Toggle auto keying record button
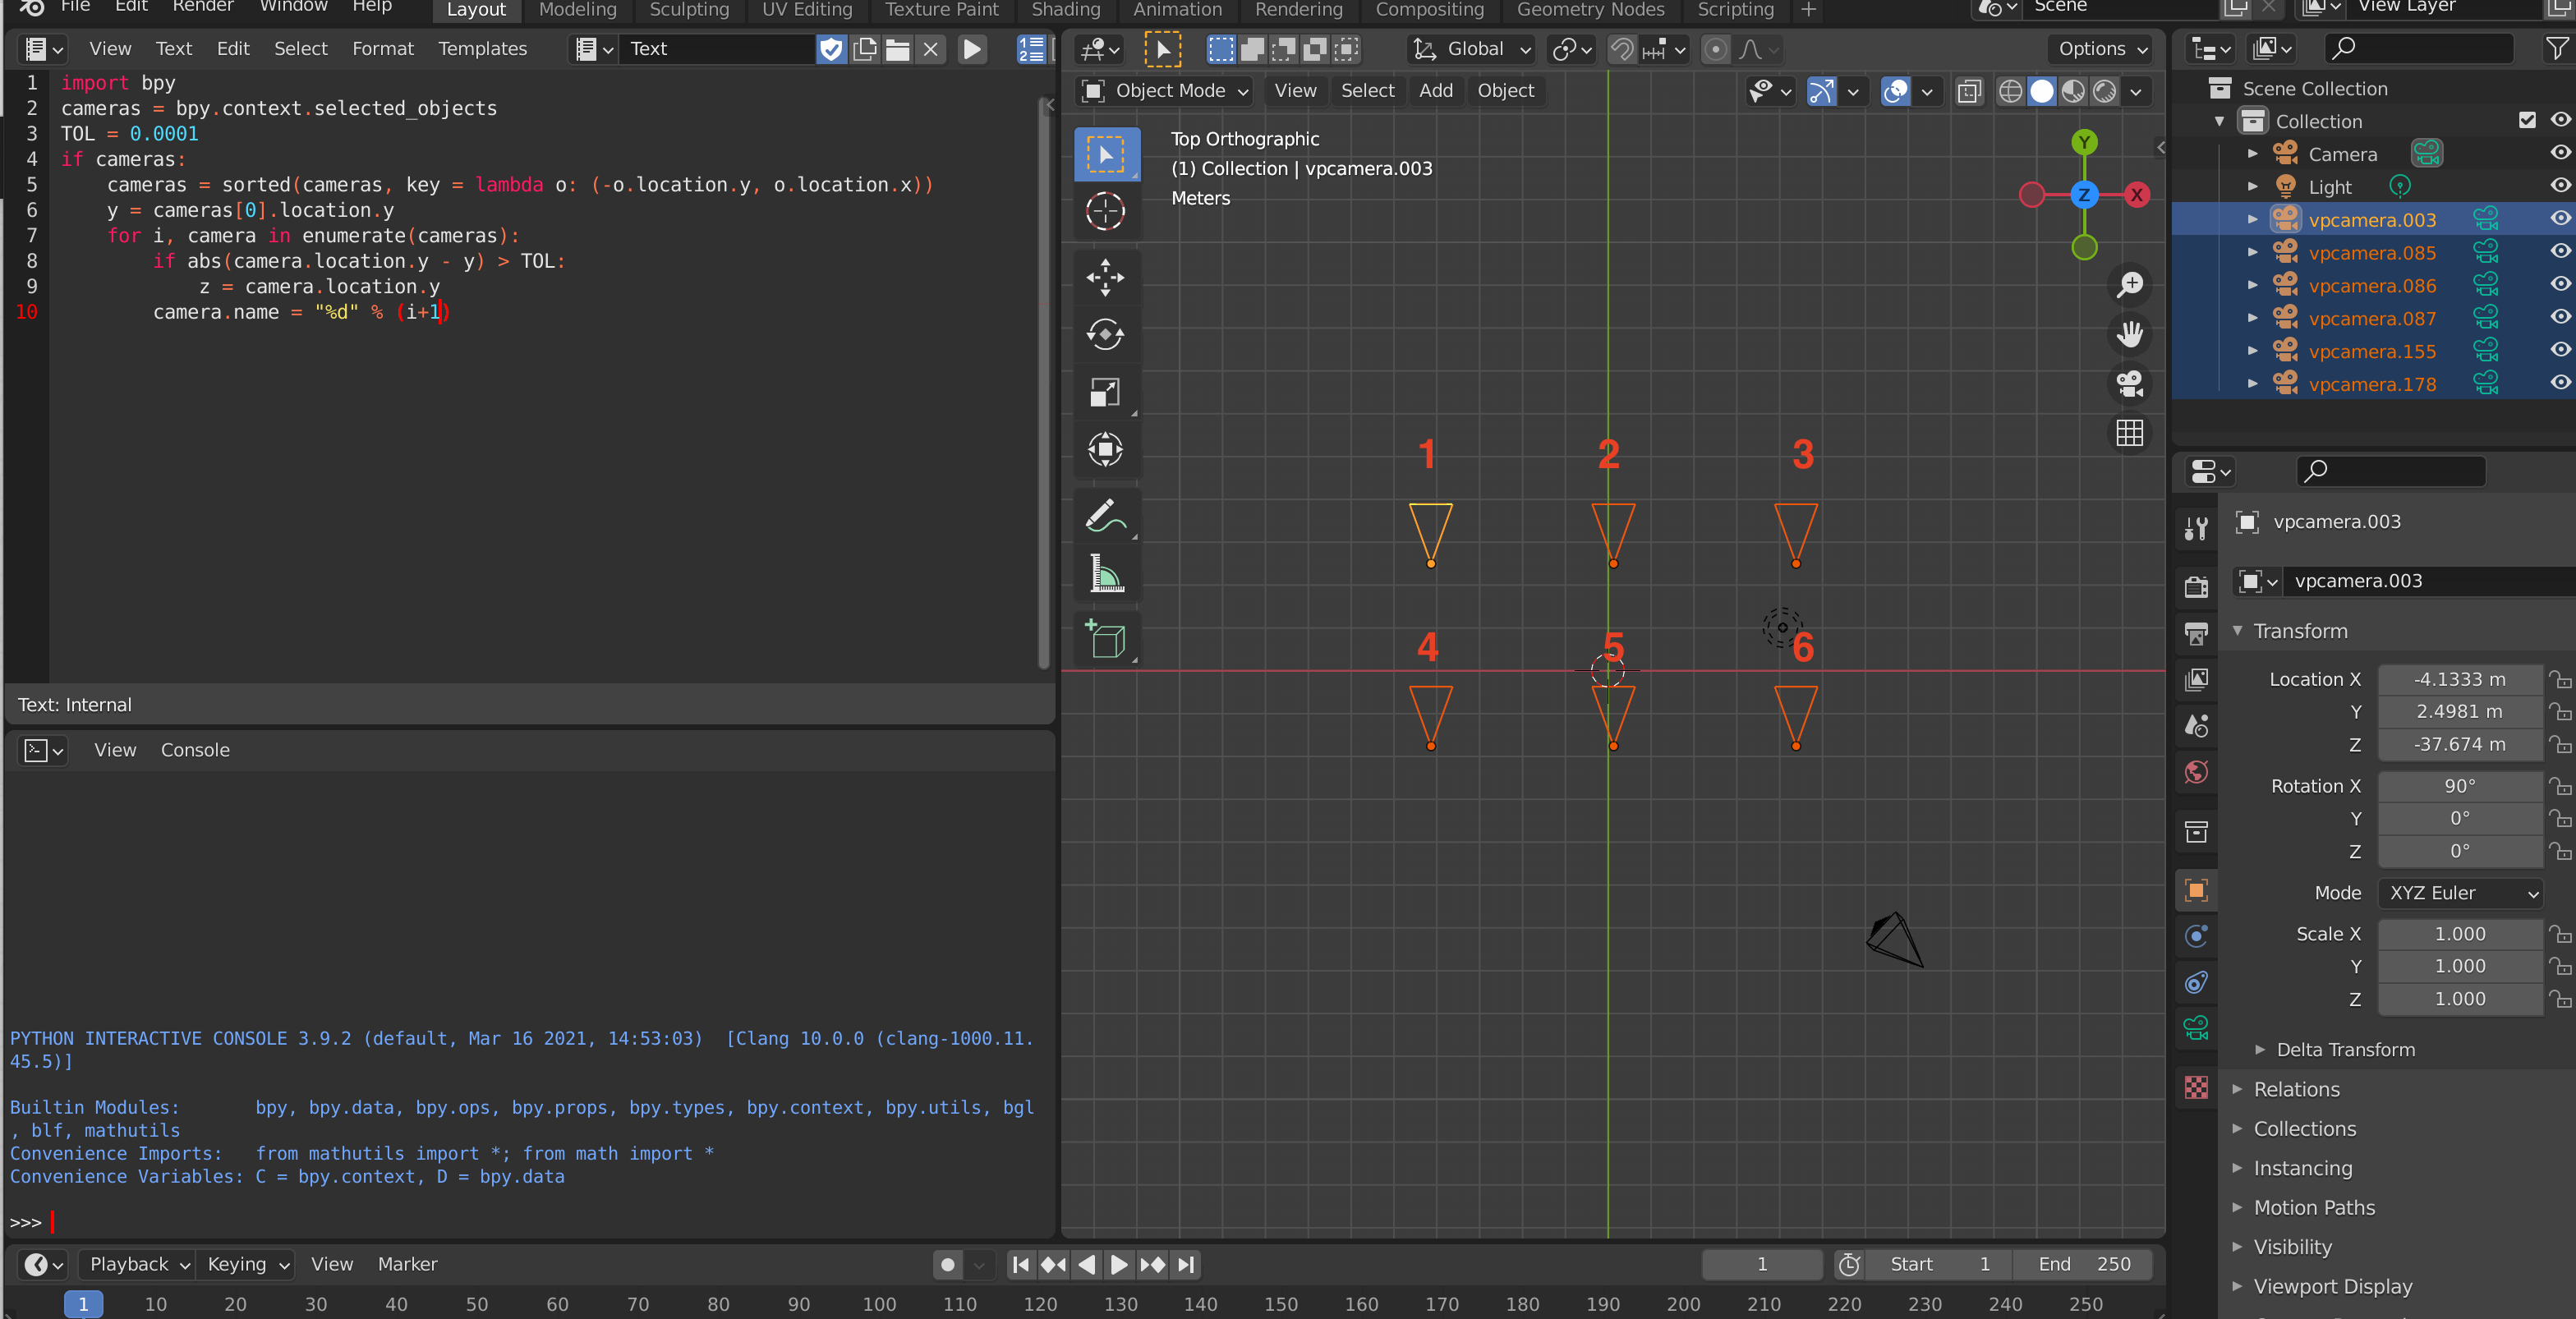Screen dimensions: 2576x1319 point(948,1265)
